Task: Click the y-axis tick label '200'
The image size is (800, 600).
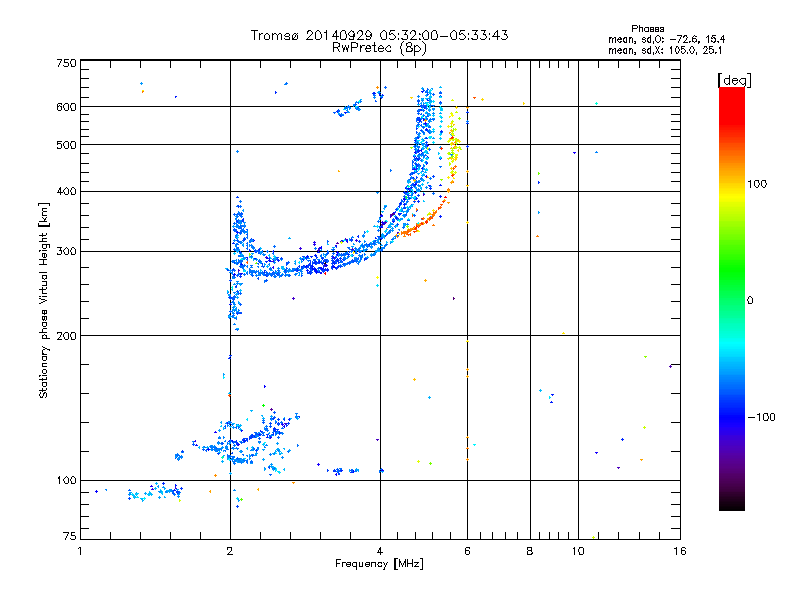Action: tap(66, 336)
